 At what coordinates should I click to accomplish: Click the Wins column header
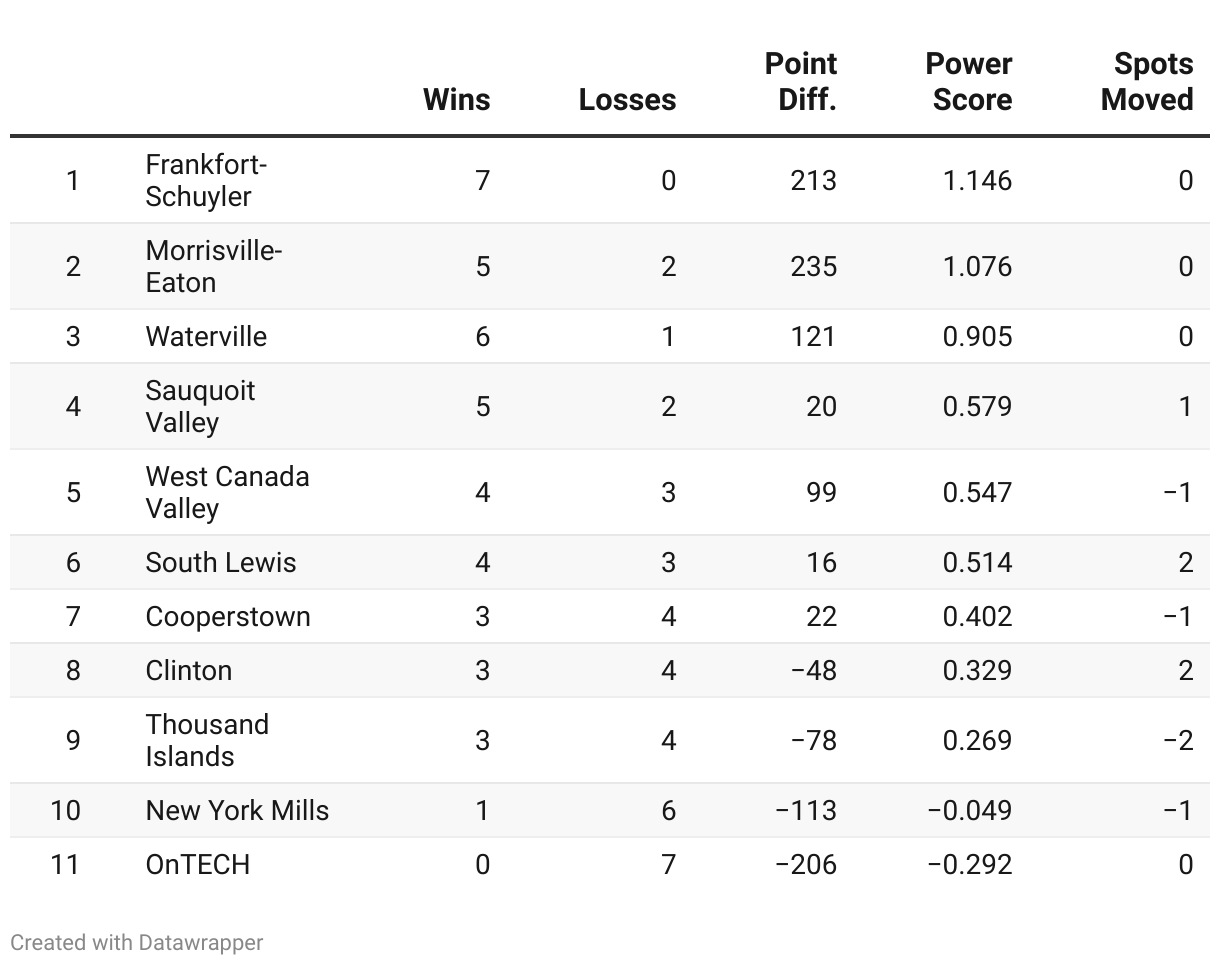pyautogui.click(x=456, y=99)
